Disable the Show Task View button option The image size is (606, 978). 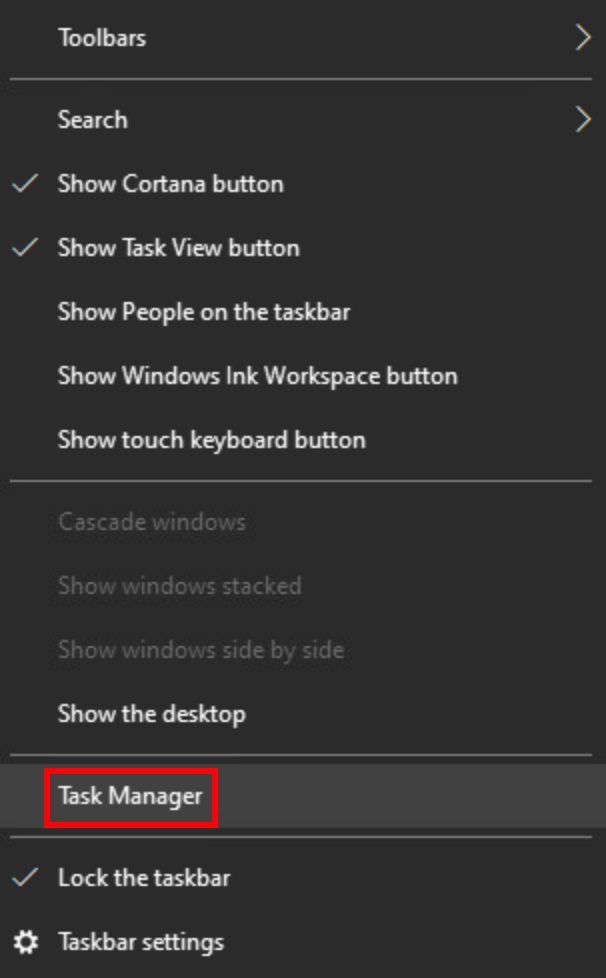coord(178,248)
